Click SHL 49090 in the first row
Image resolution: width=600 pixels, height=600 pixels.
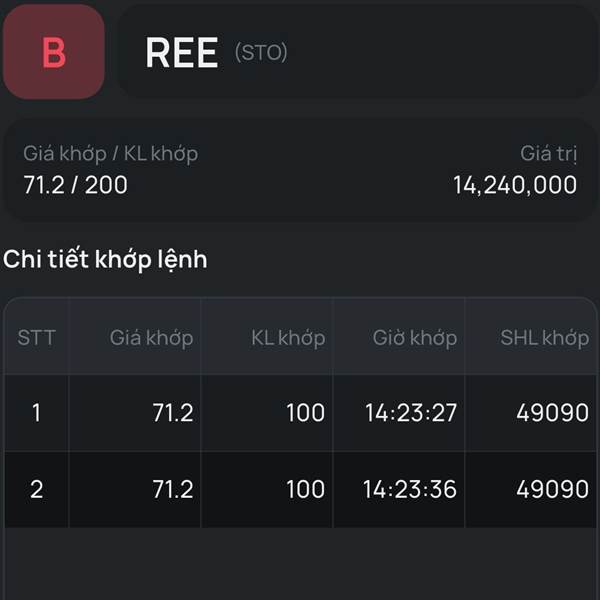pyautogui.click(x=552, y=412)
